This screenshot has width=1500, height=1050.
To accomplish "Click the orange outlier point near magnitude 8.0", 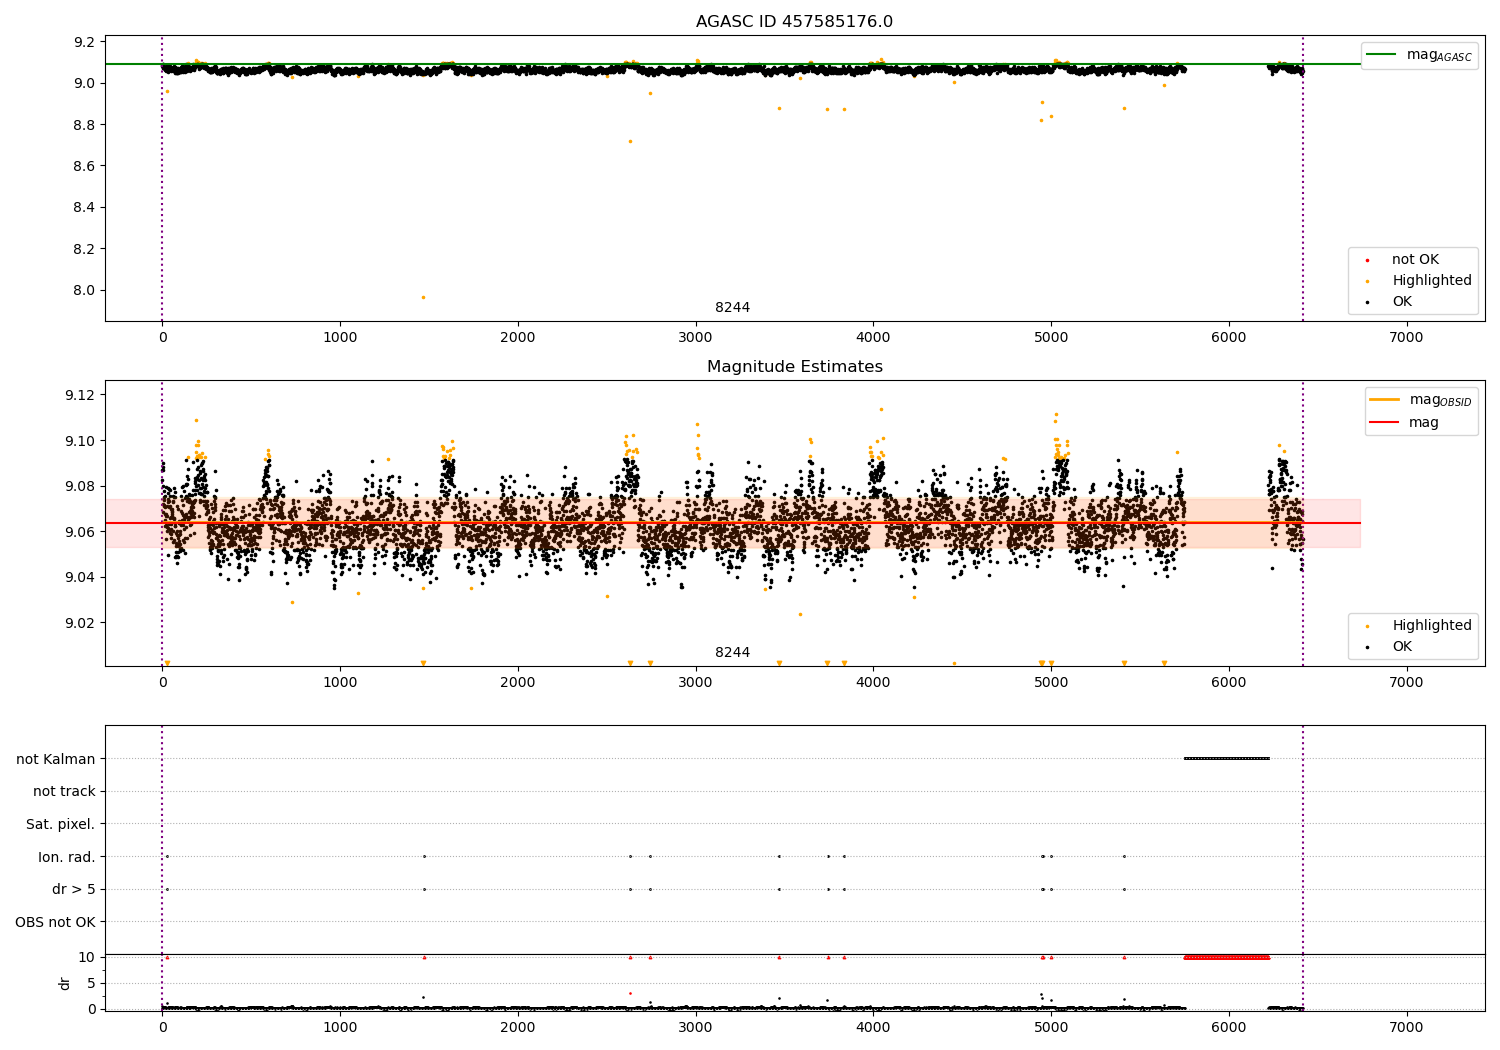I will 423,297.
